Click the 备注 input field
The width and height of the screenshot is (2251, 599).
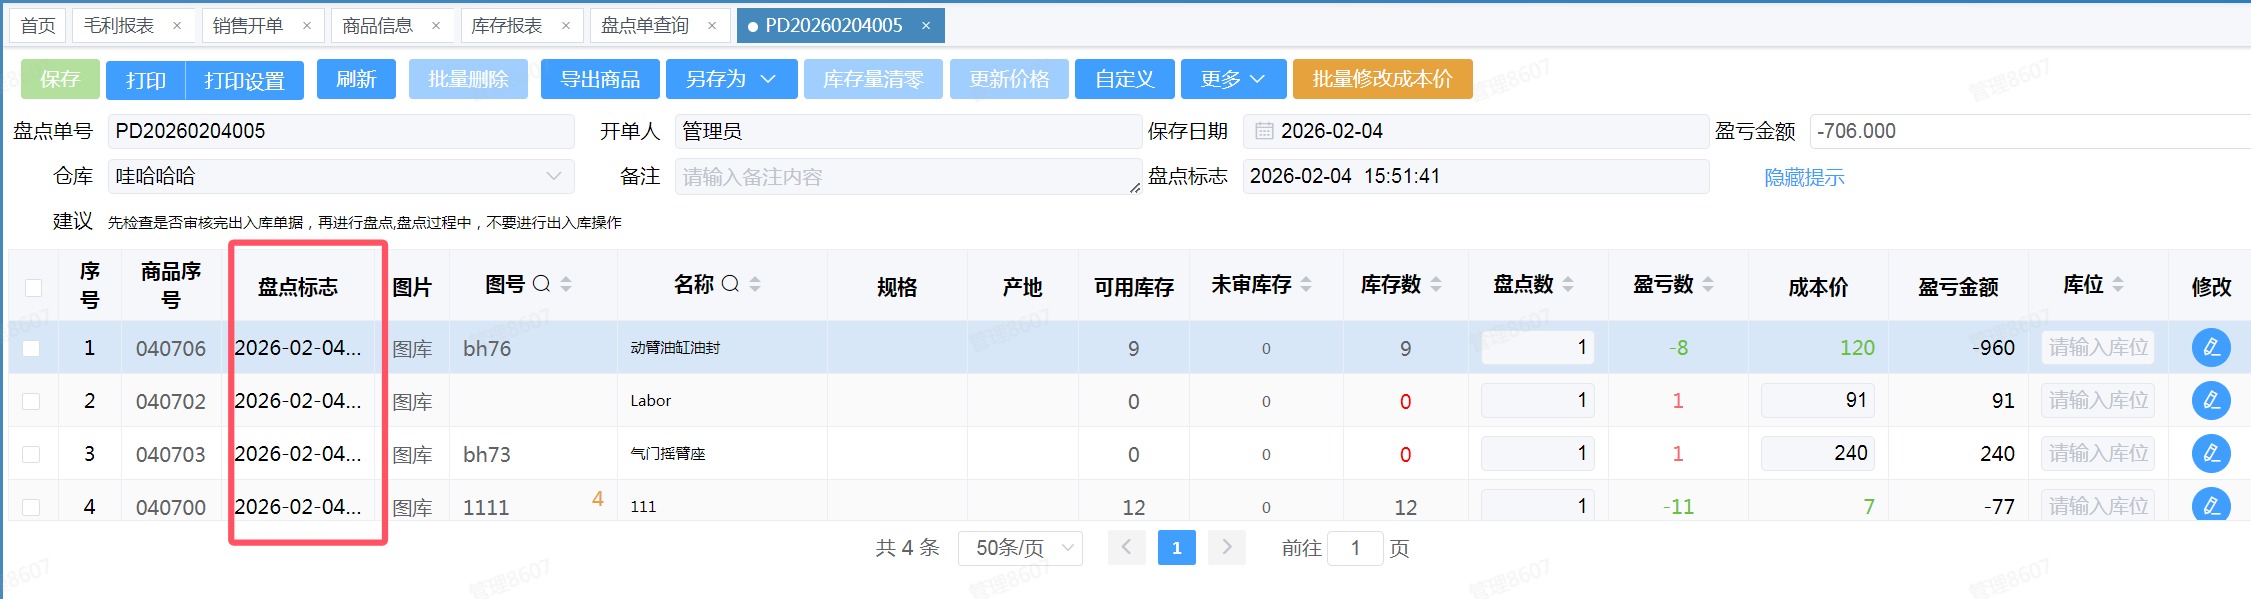[x=908, y=176]
